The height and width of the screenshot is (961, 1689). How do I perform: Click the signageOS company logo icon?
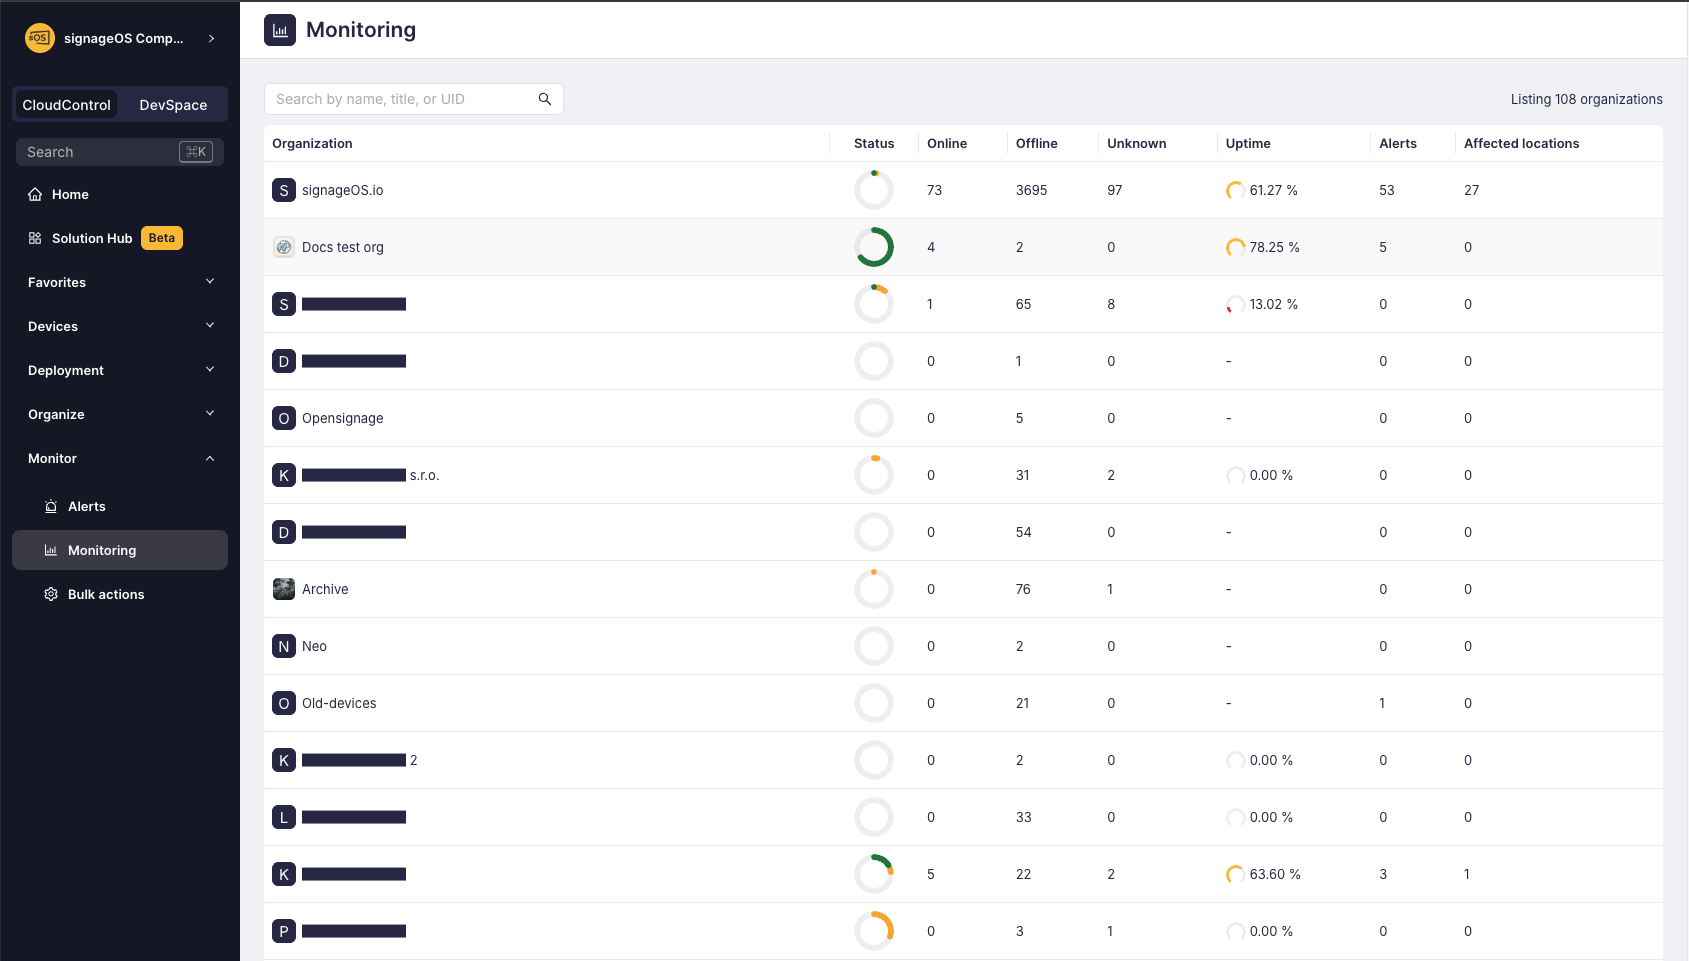[x=40, y=38]
